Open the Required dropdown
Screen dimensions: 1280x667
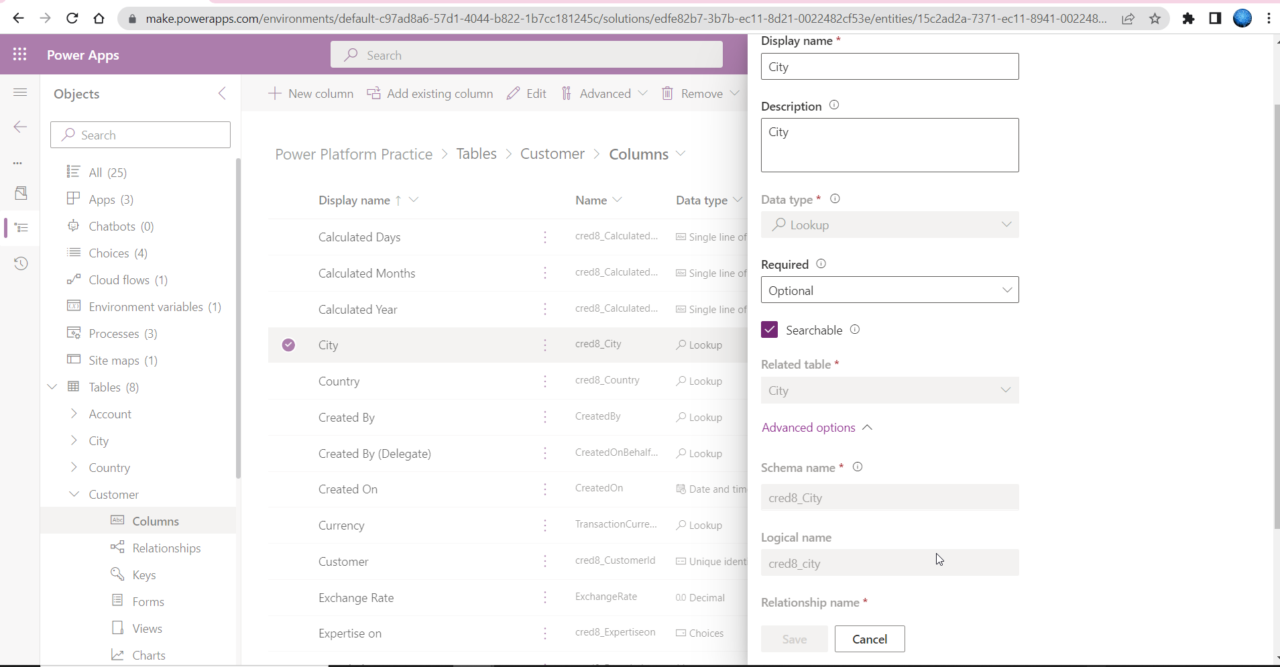889,290
